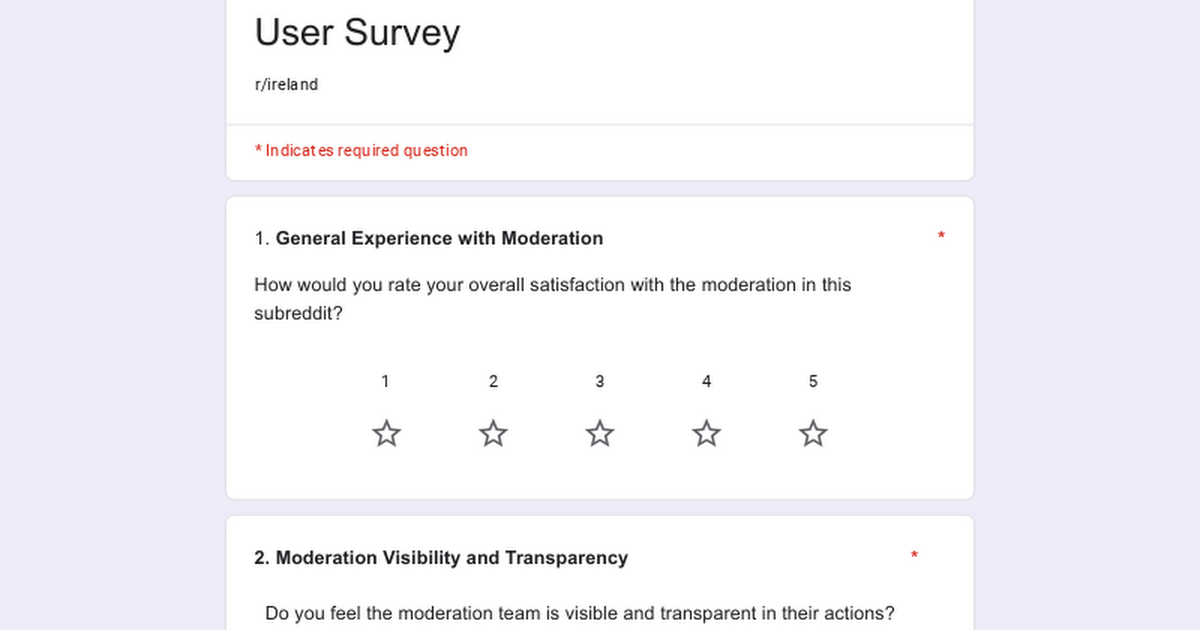Click the User Survey form title
1200x630 pixels.
[357, 33]
